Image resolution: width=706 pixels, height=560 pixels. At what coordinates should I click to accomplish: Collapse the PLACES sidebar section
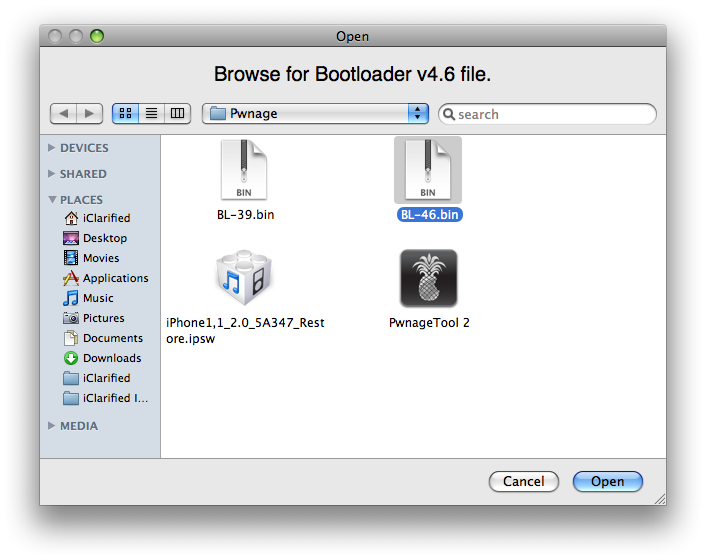point(53,200)
